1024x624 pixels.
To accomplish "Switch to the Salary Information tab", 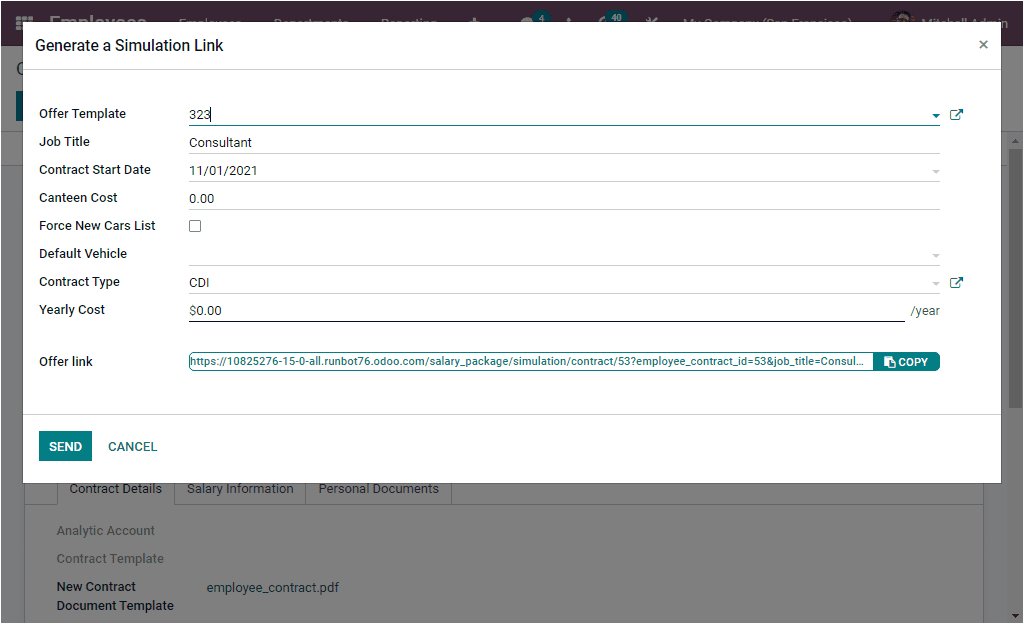I will click(239, 488).
